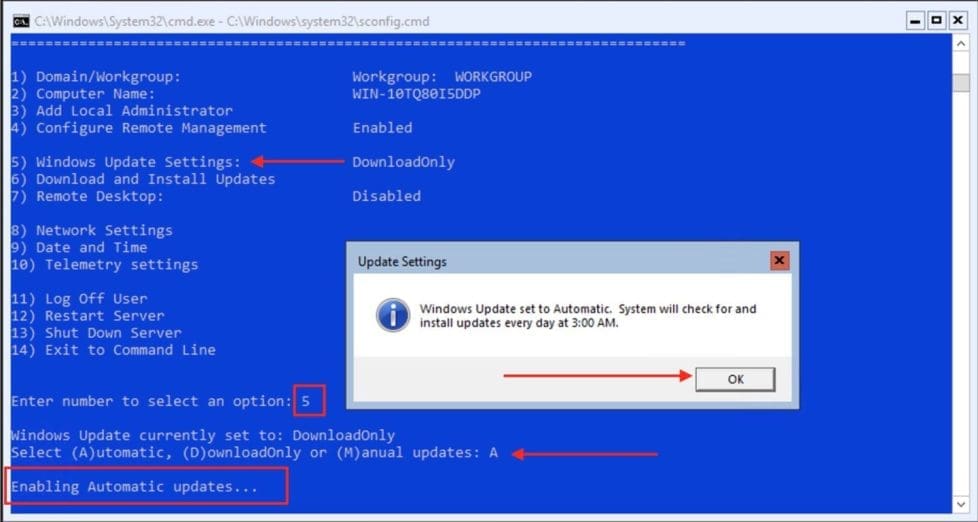978x522 pixels.
Task: Close the Update Settings dialog
Action: pos(779,261)
